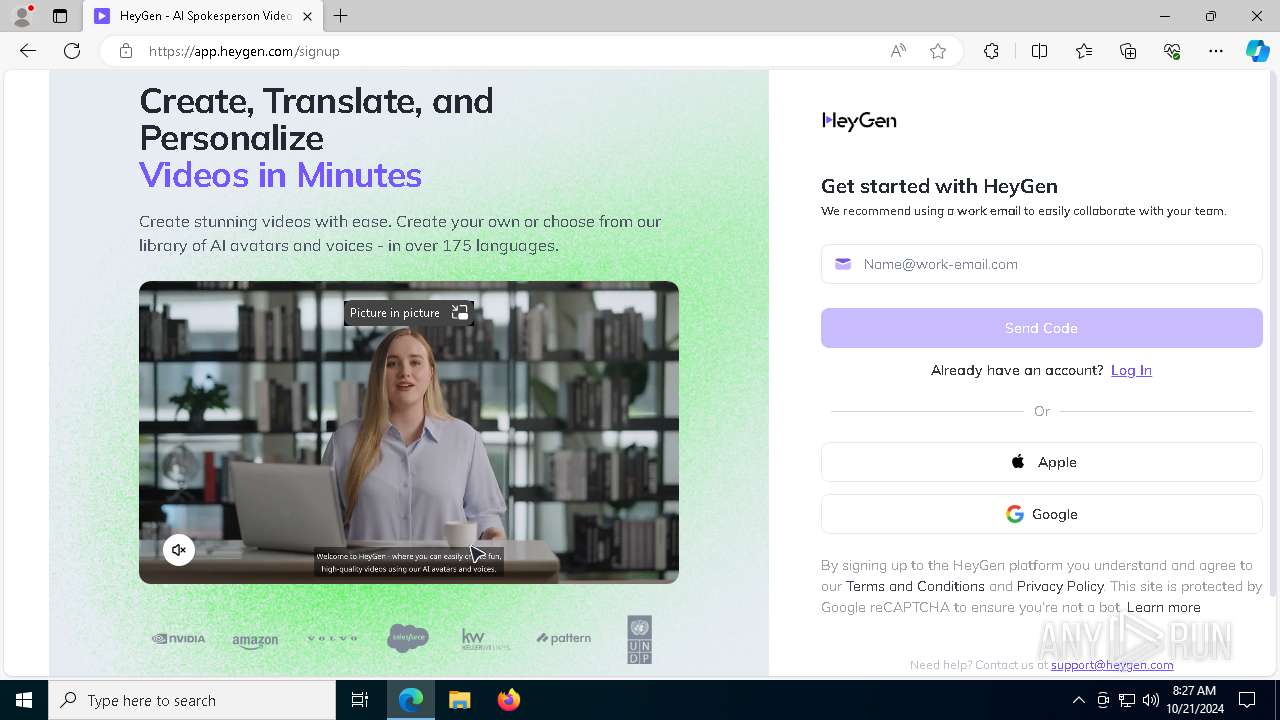Unmute the promo video
The height and width of the screenshot is (720, 1280).
tap(179, 550)
